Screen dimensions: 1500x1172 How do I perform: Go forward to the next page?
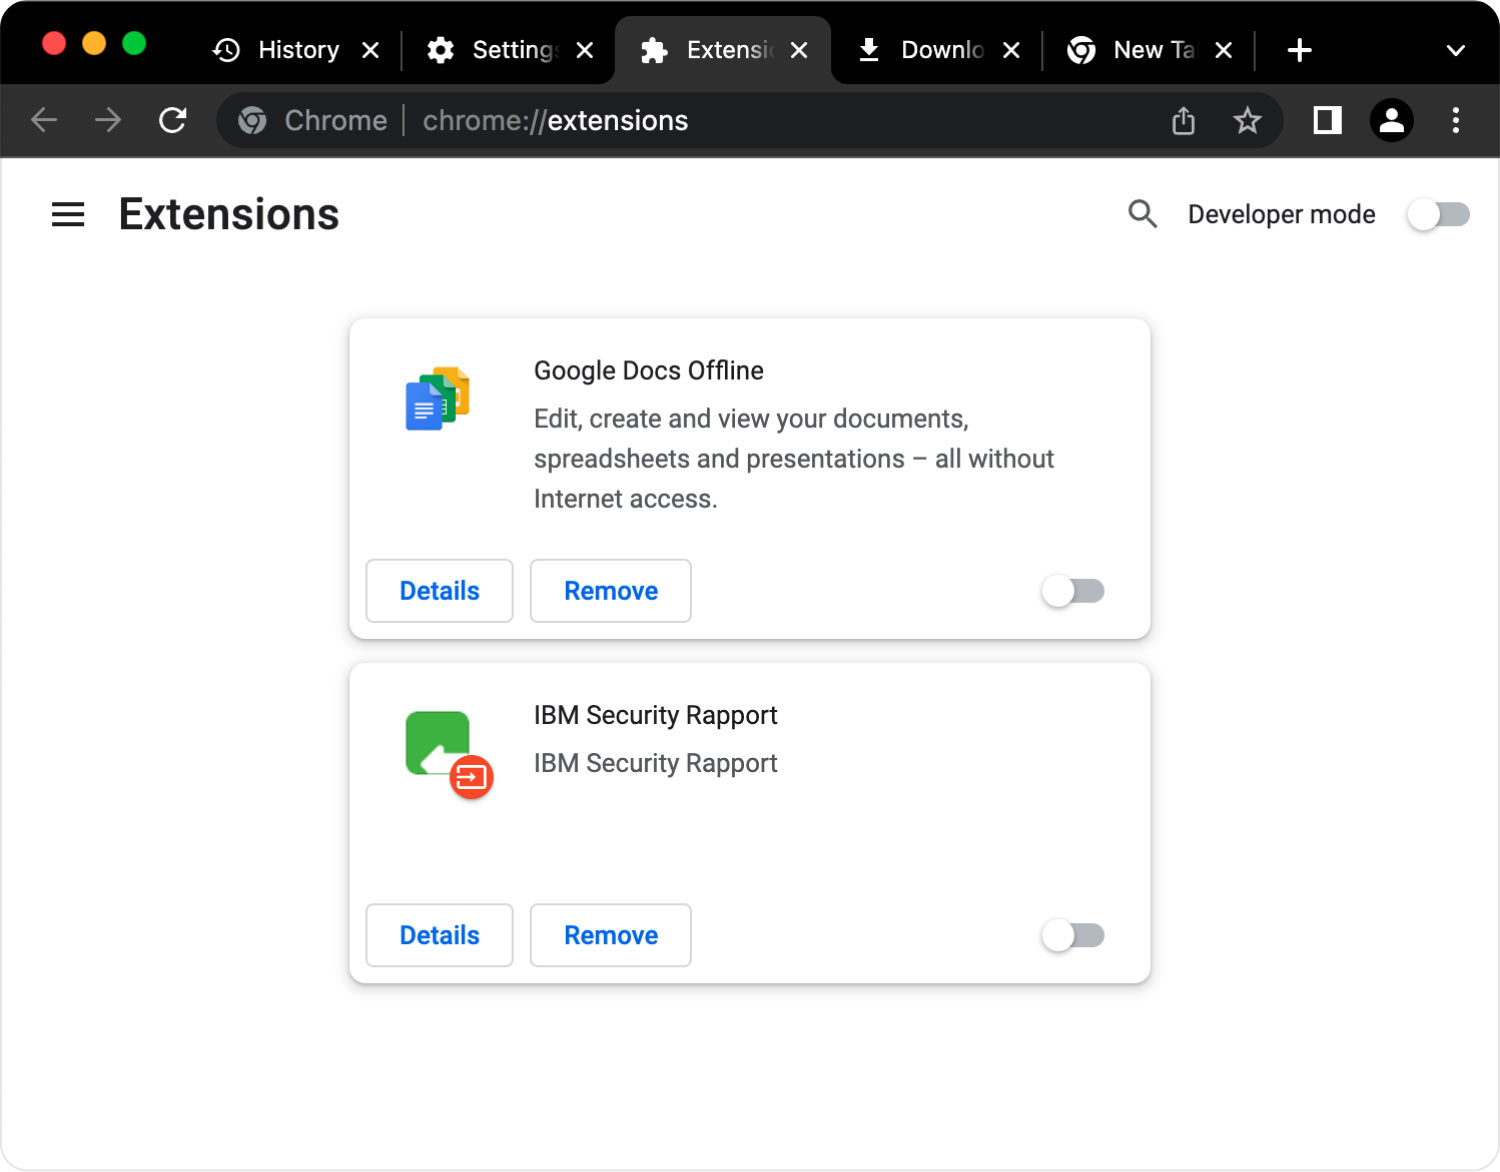[108, 121]
